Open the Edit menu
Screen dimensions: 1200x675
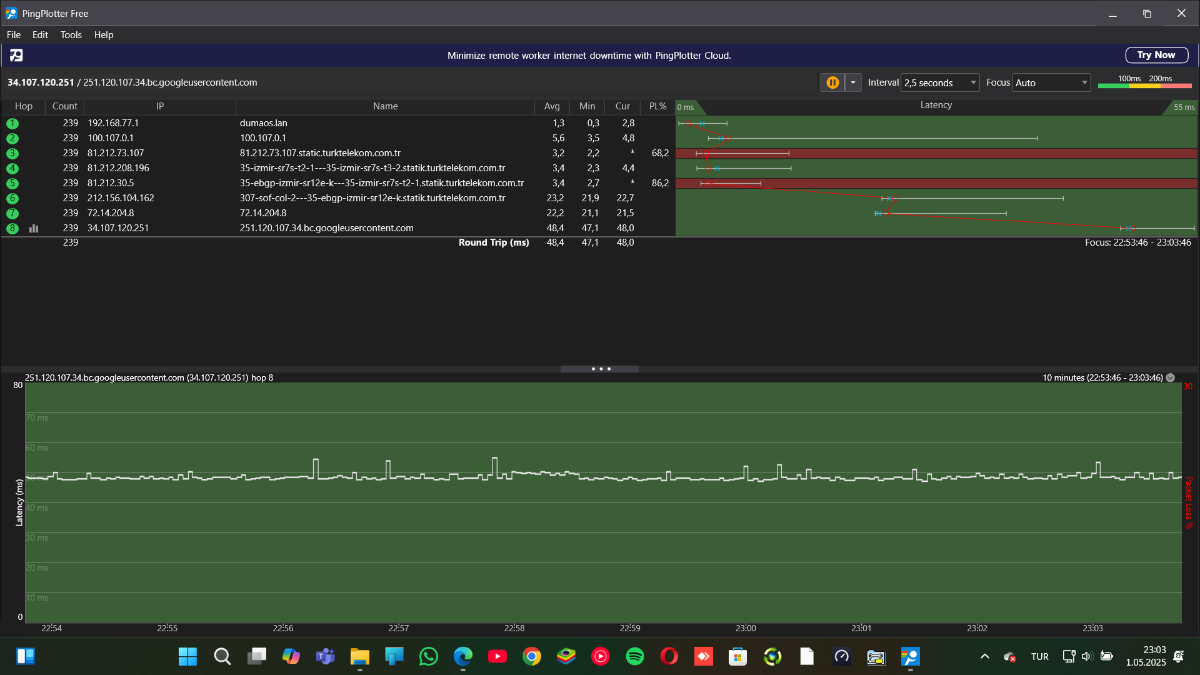point(40,34)
